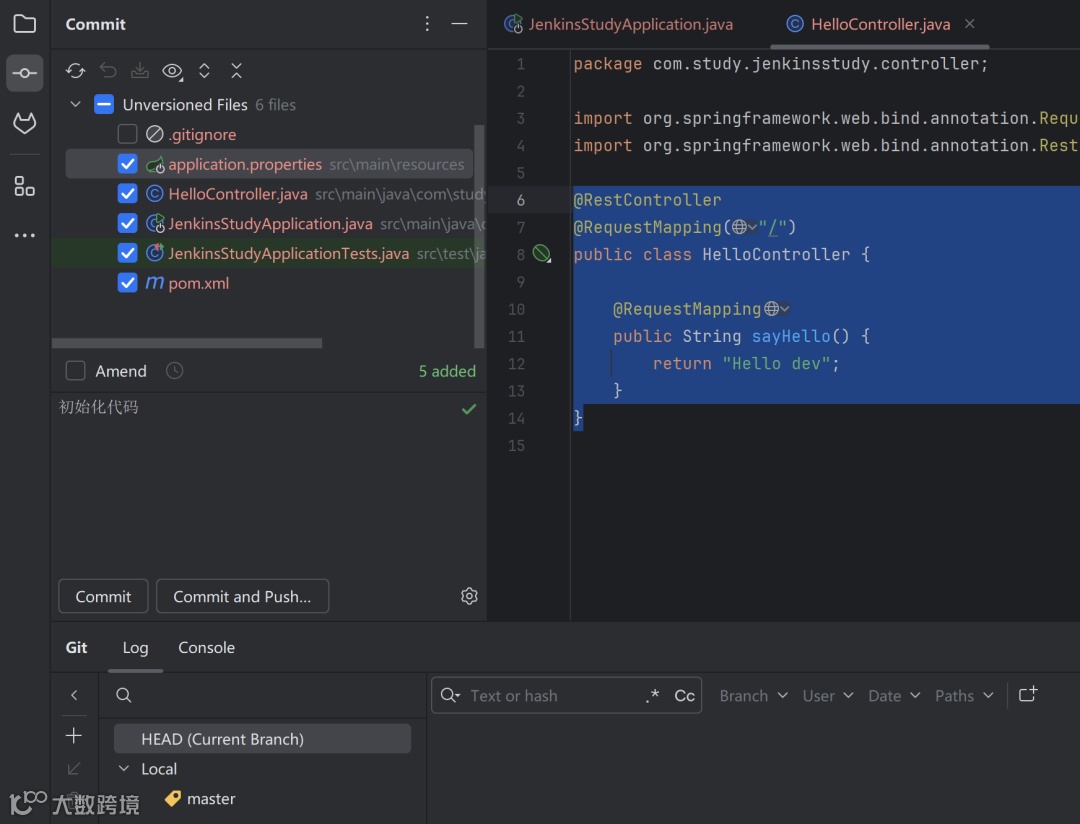Open the User filter dropdown

[828, 696]
